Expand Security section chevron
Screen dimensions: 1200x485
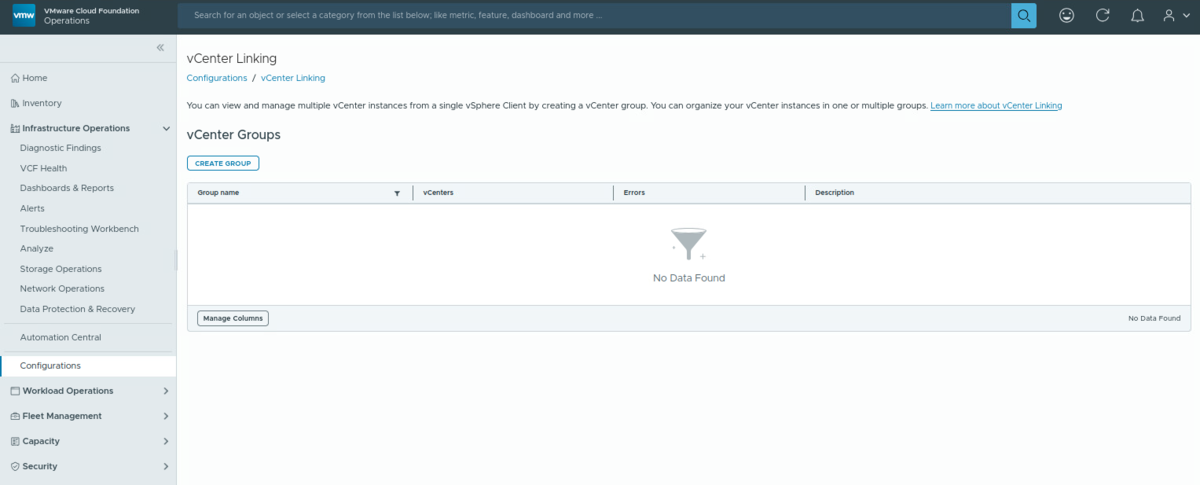click(x=166, y=466)
